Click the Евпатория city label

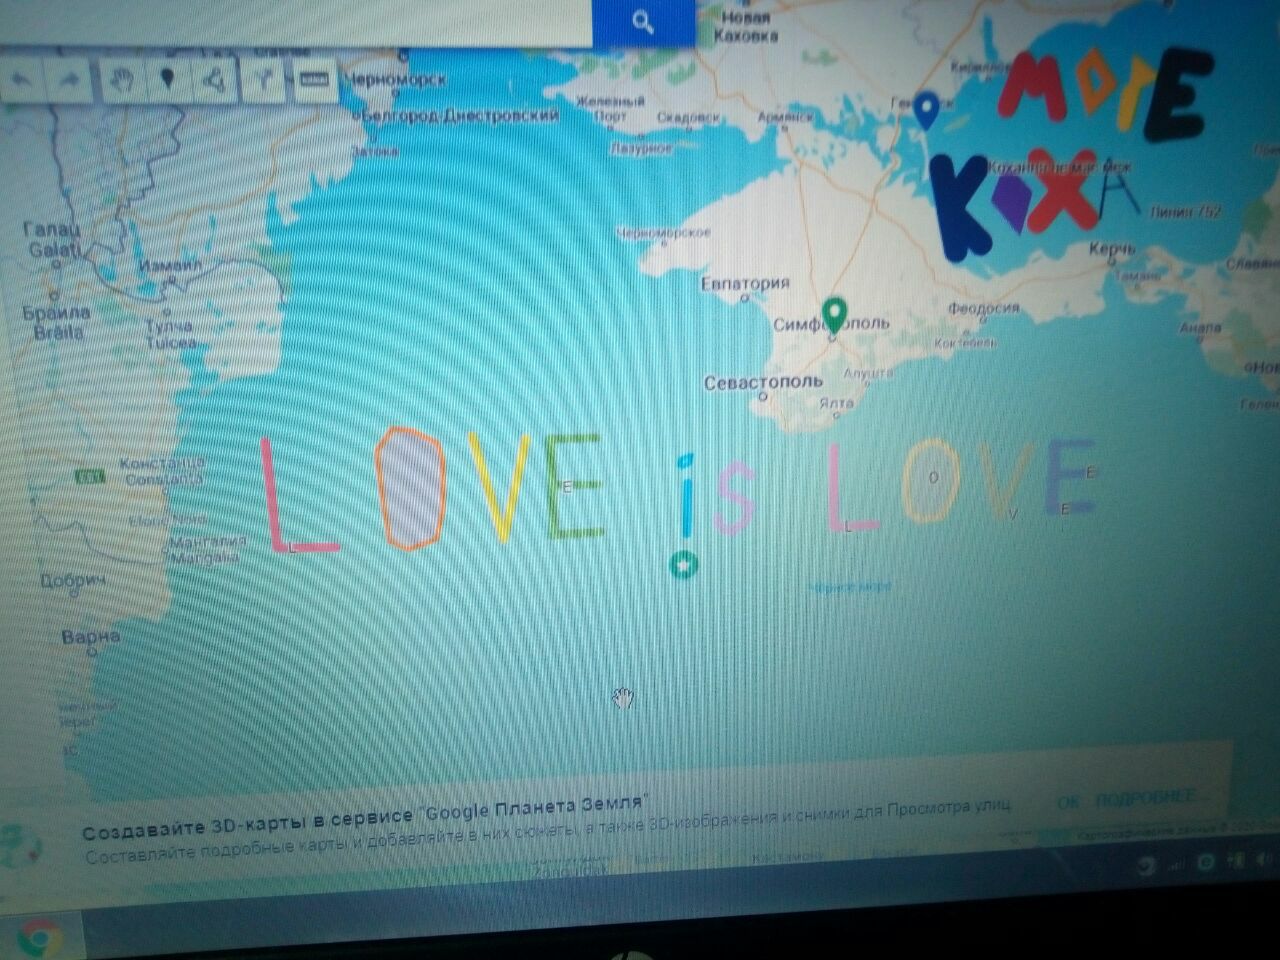745,284
